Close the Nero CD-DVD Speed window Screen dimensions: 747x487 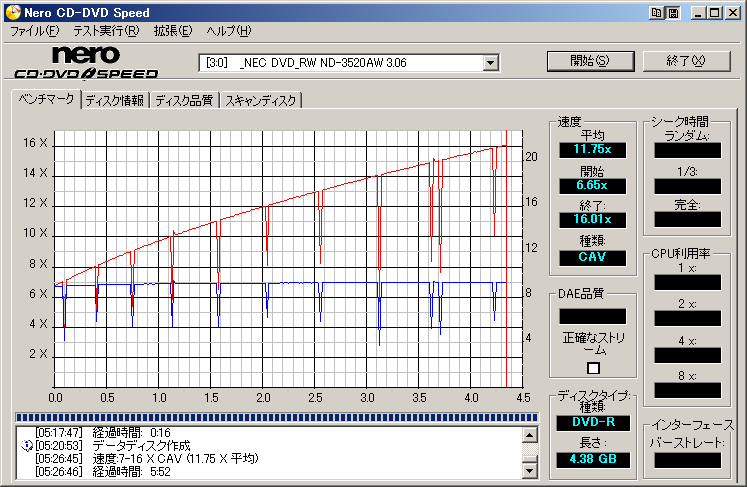pos(732,13)
